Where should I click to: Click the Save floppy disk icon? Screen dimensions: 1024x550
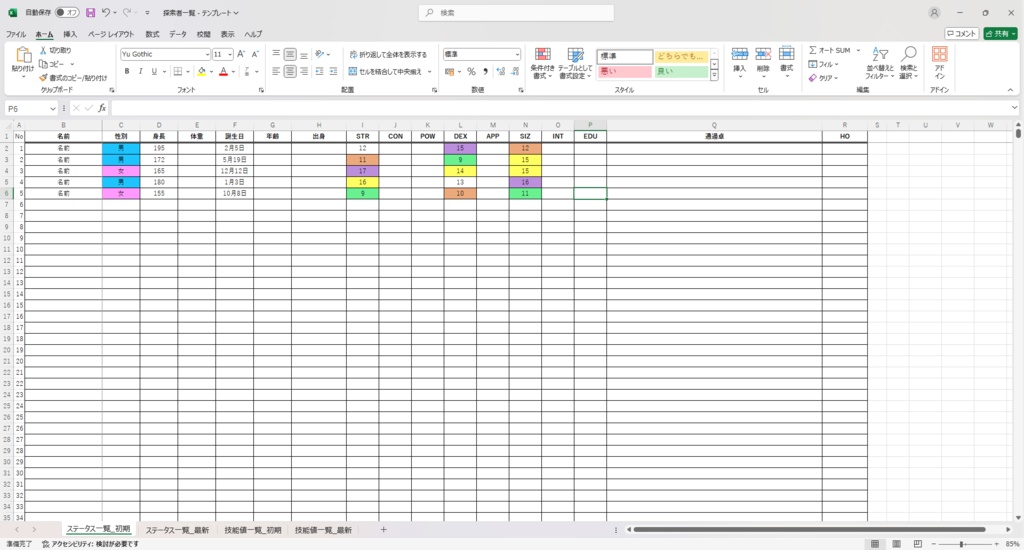[x=91, y=12]
